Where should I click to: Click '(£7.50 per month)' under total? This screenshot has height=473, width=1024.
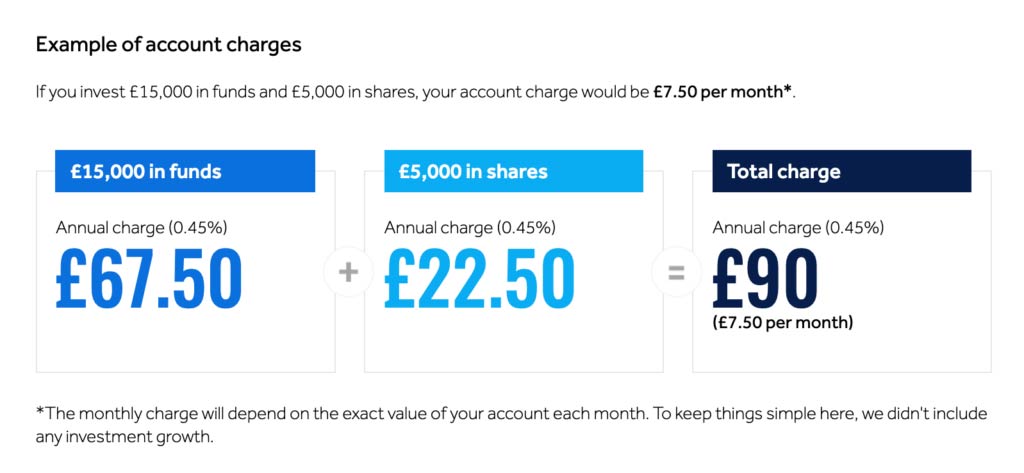click(x=782, y=323)
